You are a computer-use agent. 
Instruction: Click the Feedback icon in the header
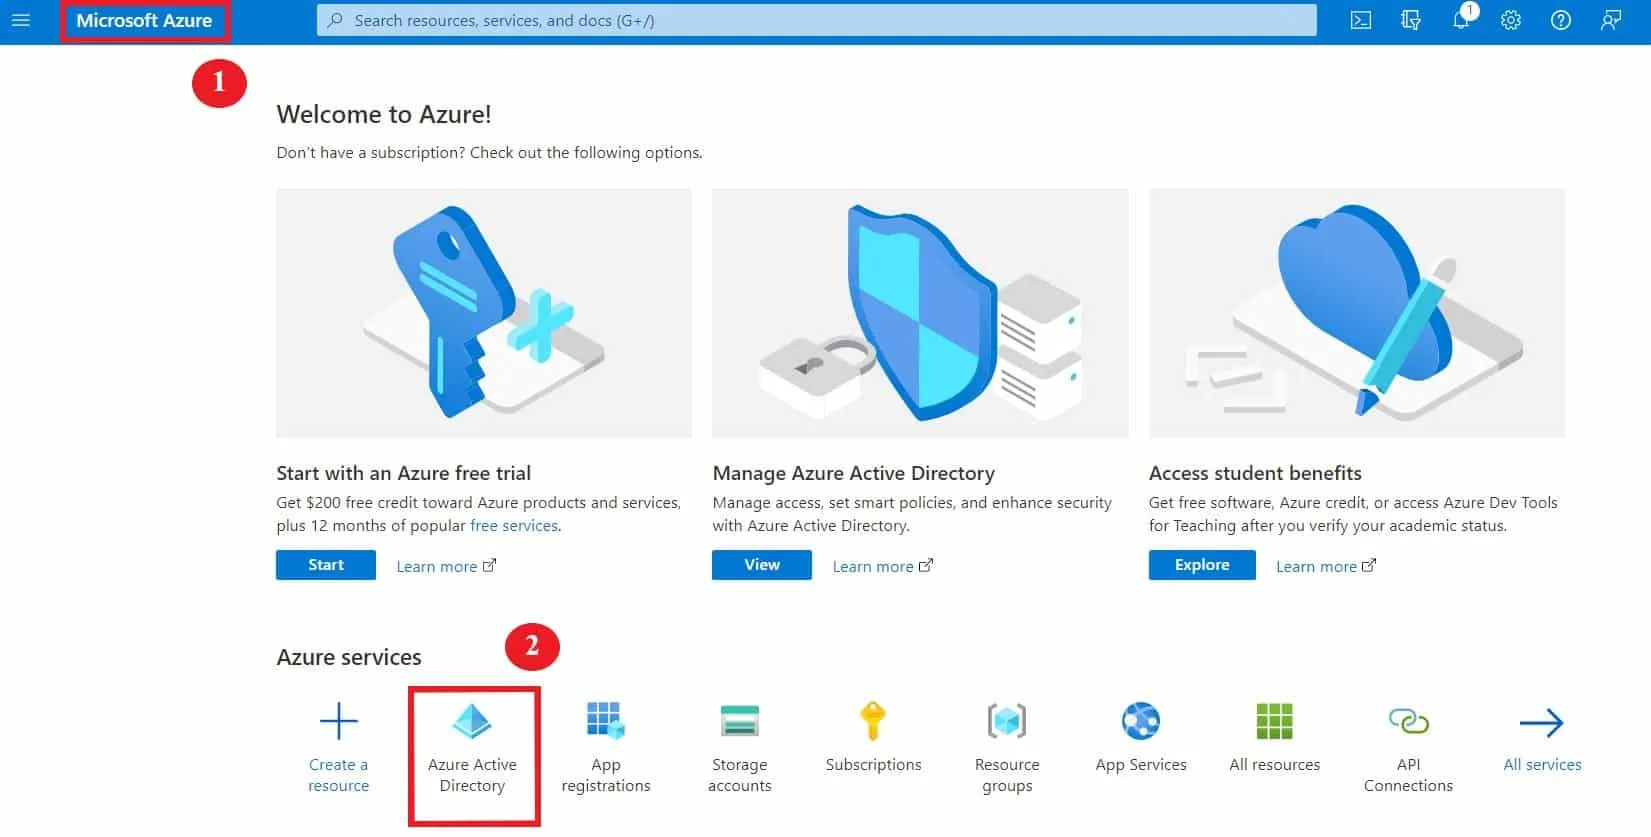(x=1611, y=20)
